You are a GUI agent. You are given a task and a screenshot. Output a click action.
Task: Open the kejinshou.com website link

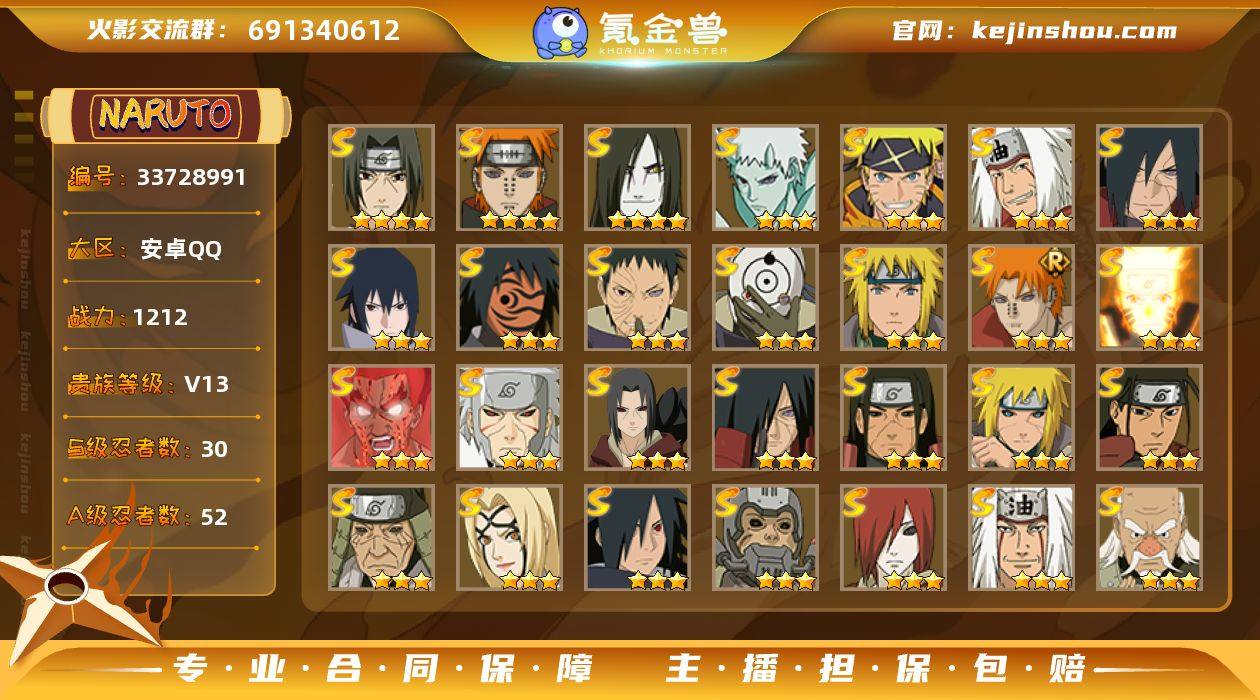coord(1035,31)
